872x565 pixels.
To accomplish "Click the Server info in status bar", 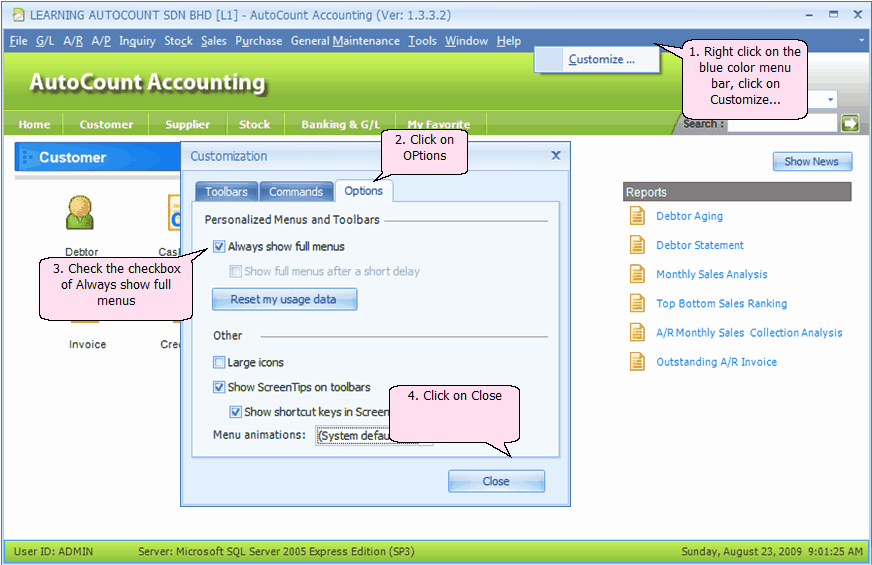I will (x=276, y=552).
